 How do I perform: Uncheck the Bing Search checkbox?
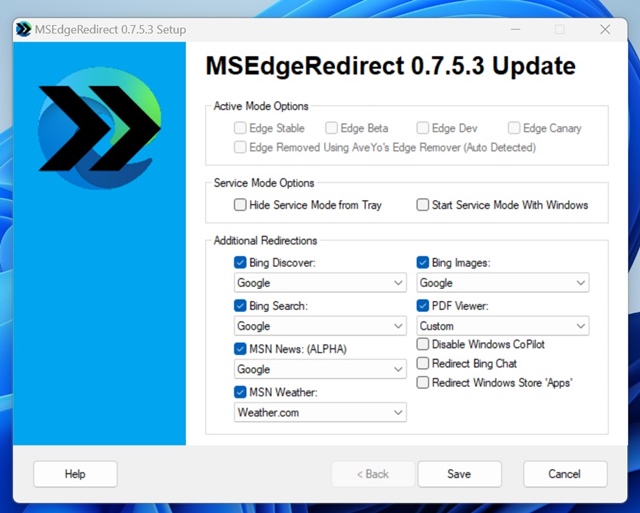click(x=240, y=306)
